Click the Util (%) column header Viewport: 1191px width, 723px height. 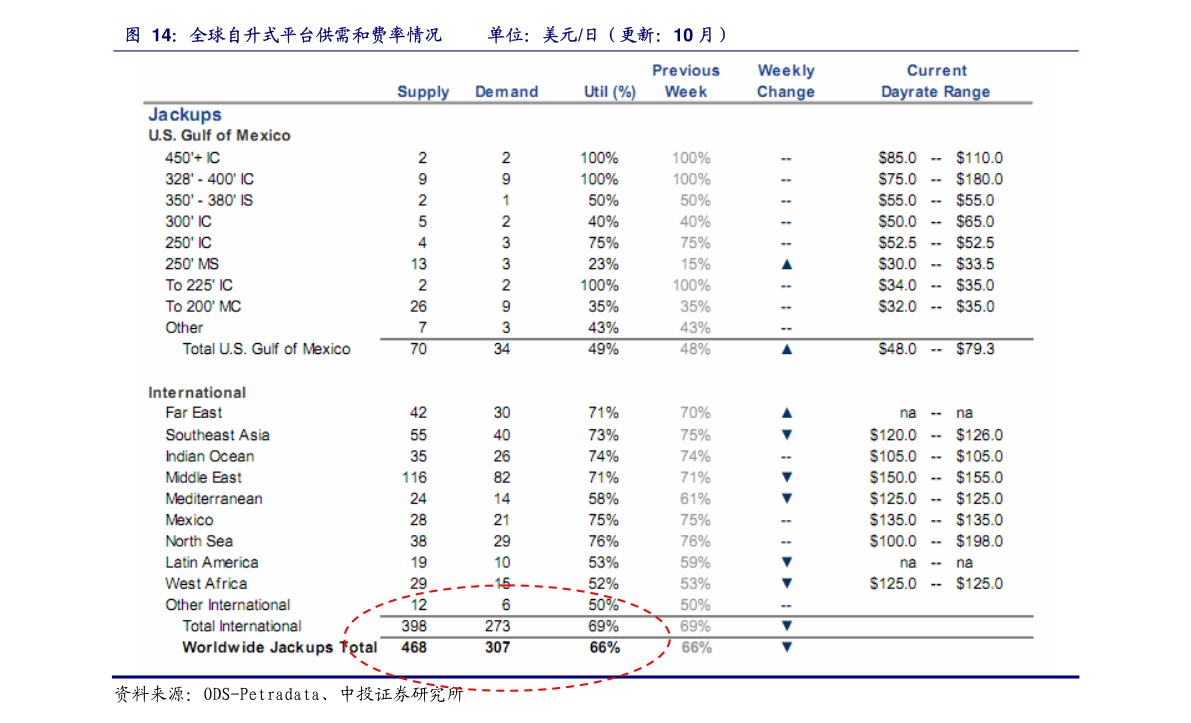609,92
